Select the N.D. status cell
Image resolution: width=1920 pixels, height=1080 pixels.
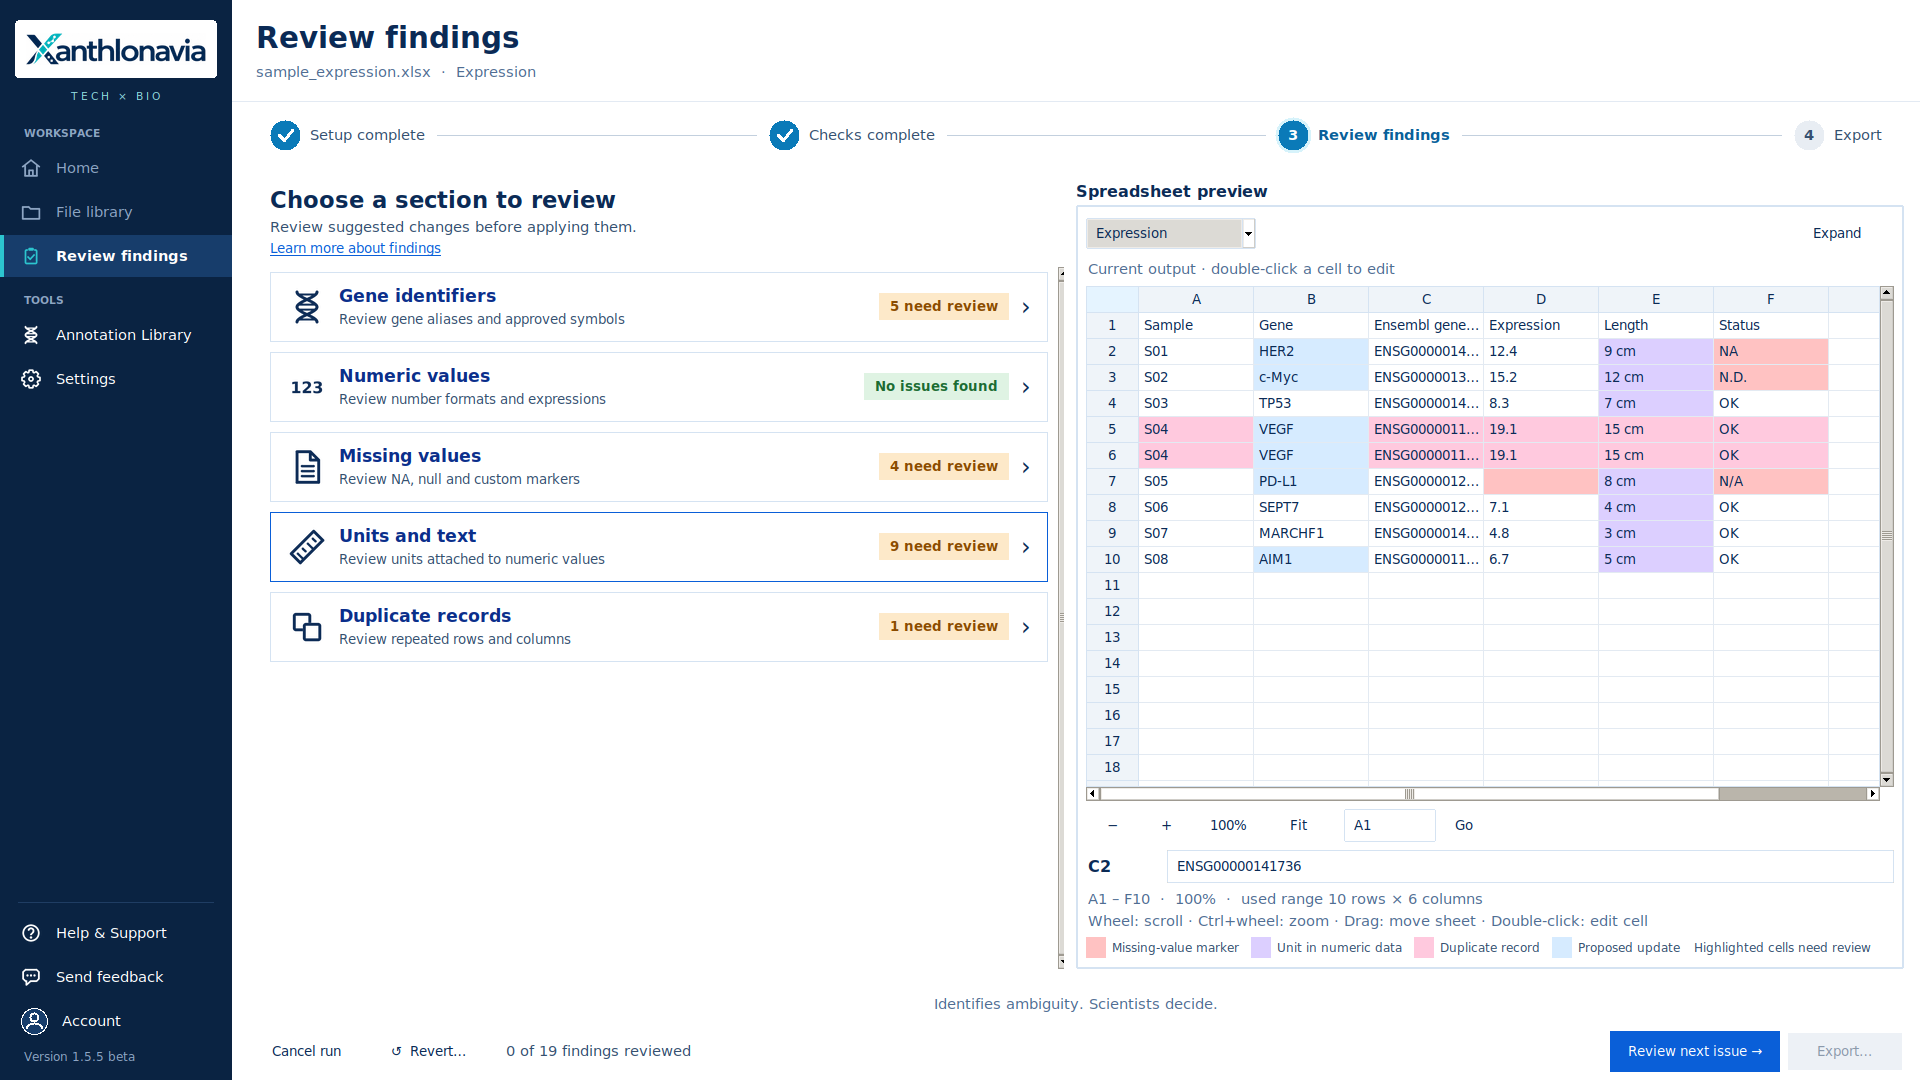(1771, 377)
